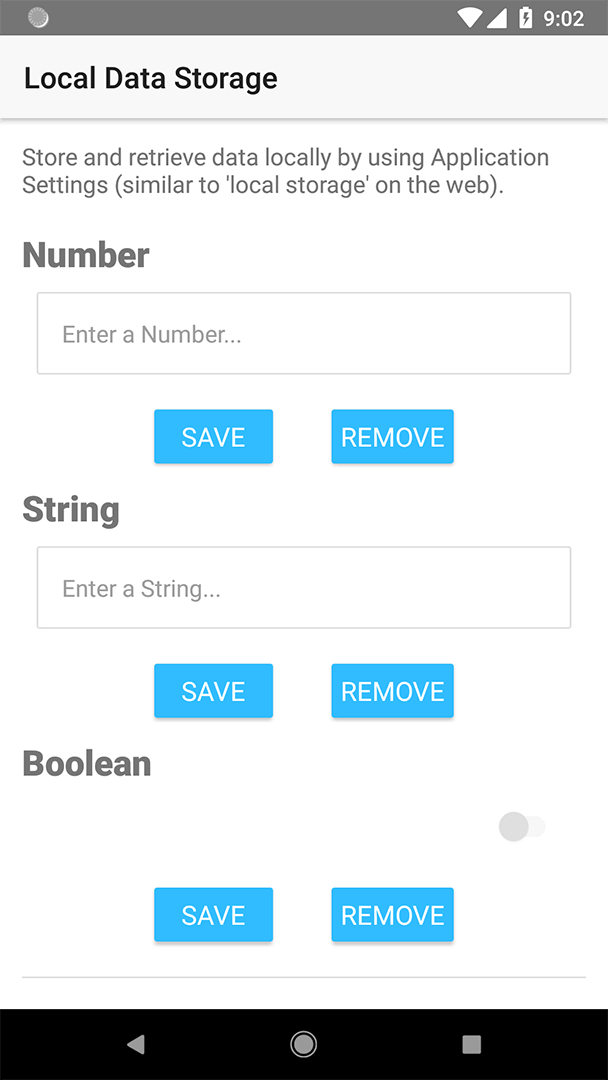Image resolution: width=608 pixels, height=1080 pixels.
Task: Remove the stored Number value
Action: click(x=392, y=436)
